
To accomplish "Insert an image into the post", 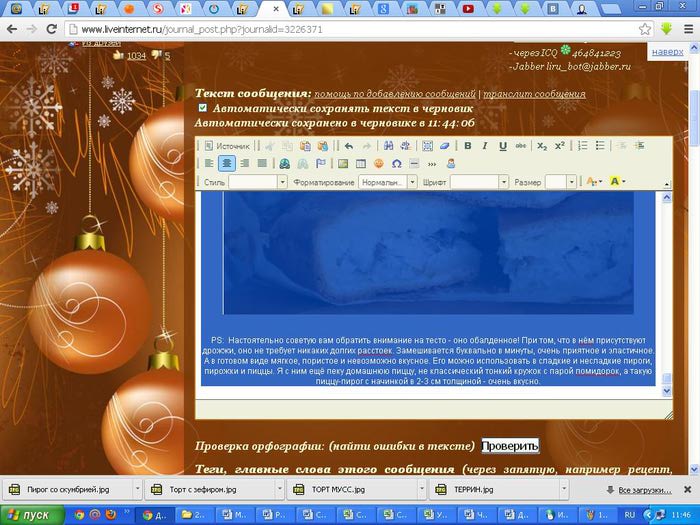I will pyautogui.click(x=343, y=164).
